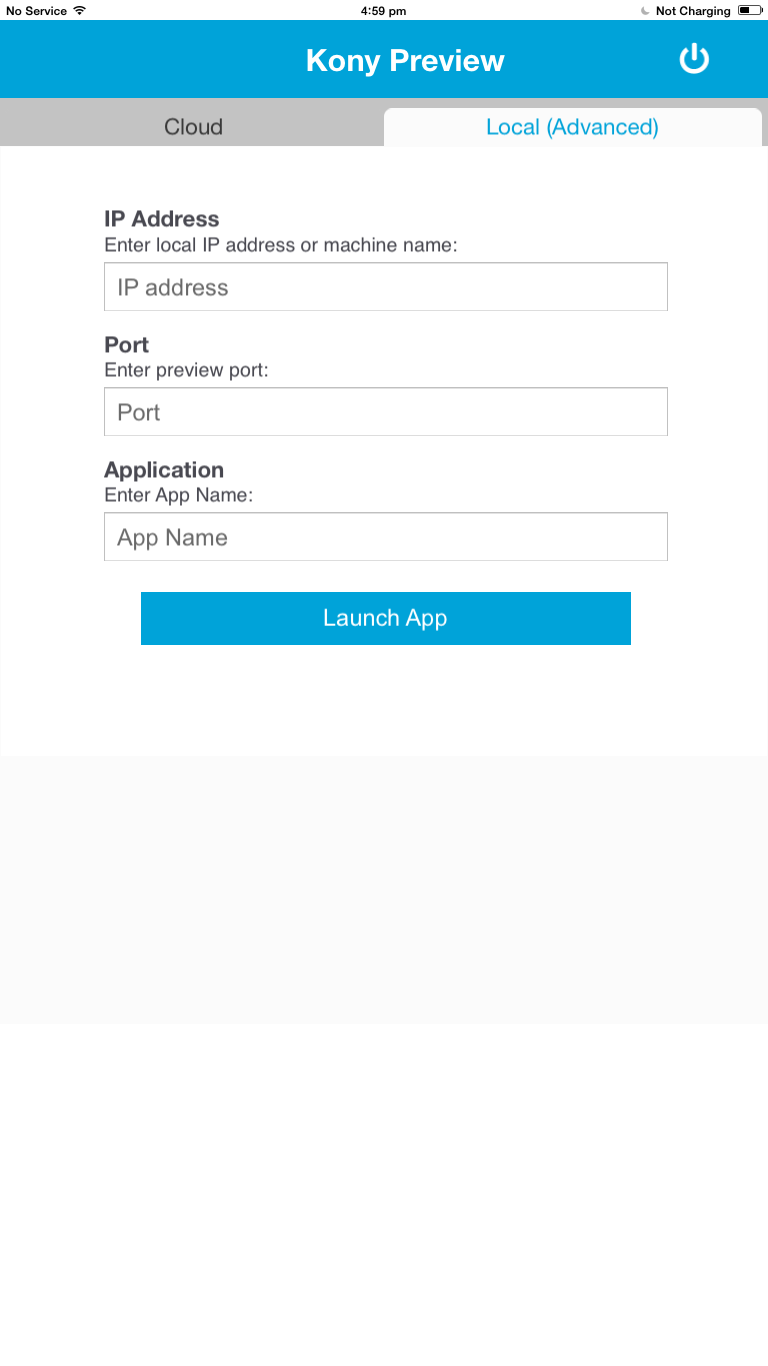768x1366 pixels.
Task: Tap the power icon in the header
Action: coord(694,60)
